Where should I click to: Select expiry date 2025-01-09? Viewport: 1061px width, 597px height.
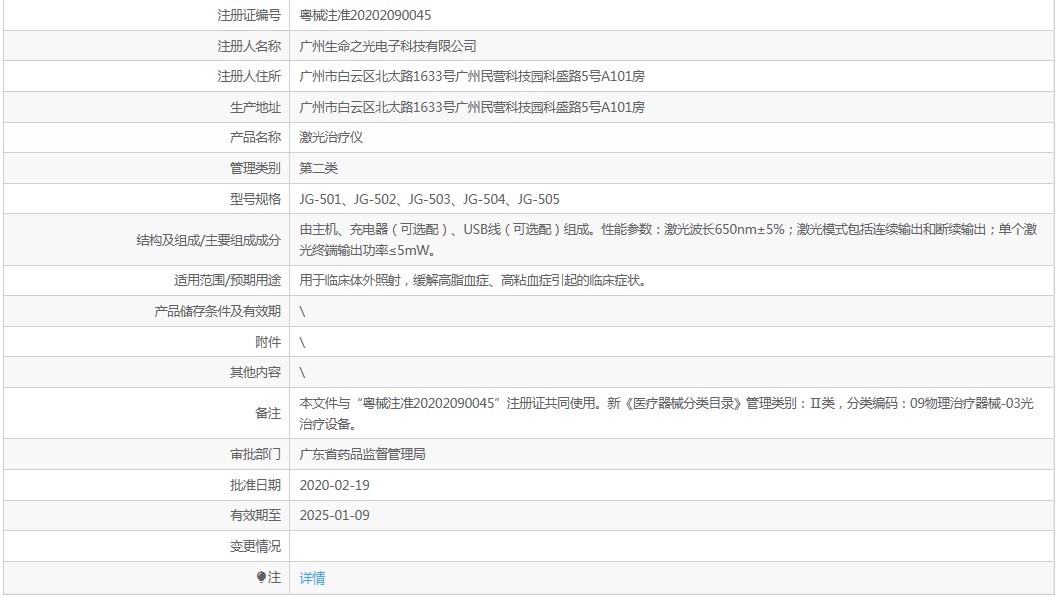[334, 516]
